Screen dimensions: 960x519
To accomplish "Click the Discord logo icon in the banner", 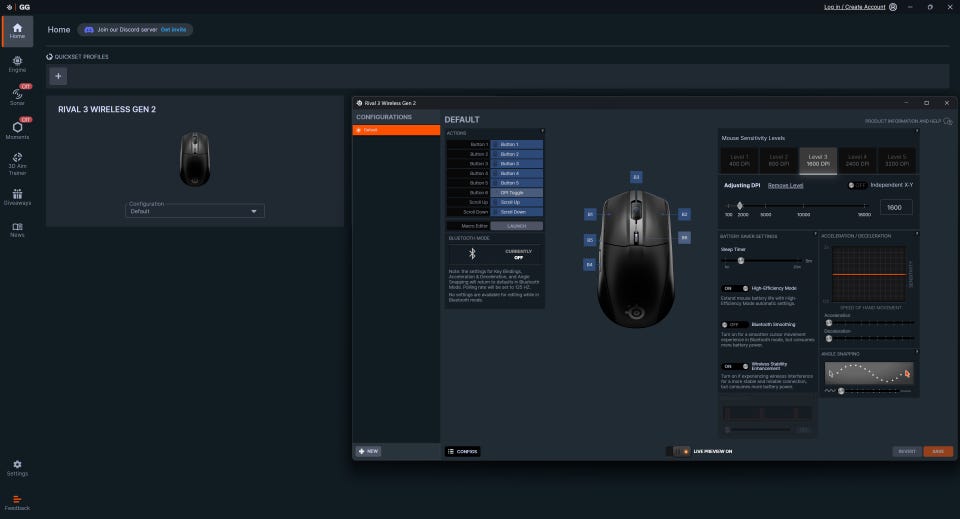I will point(89,29).
